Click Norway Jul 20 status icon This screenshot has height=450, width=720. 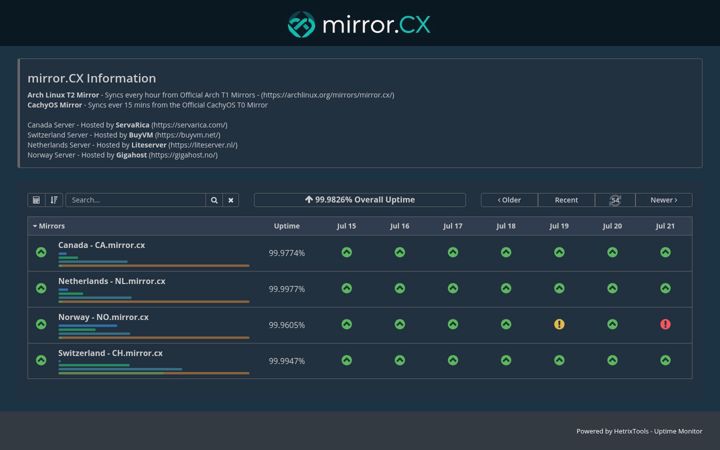click(x=613, y=324)
